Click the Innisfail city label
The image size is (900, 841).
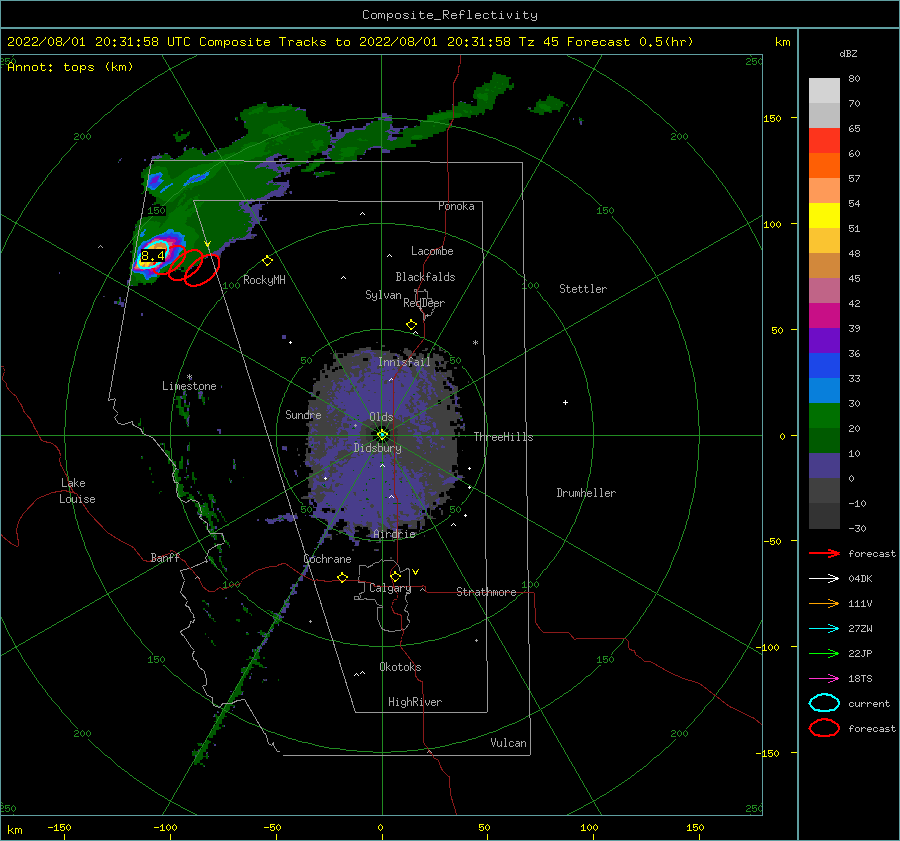[x=404, y=362]
